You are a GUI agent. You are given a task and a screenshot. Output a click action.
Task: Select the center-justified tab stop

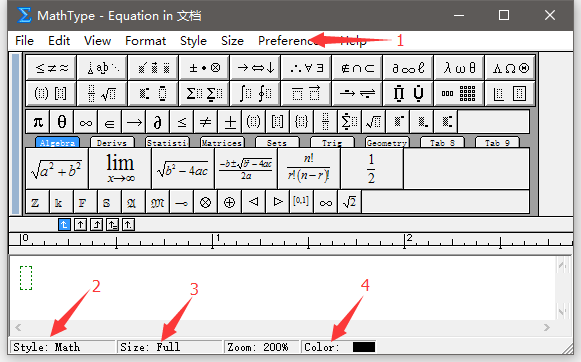click(x=80, y=225)
